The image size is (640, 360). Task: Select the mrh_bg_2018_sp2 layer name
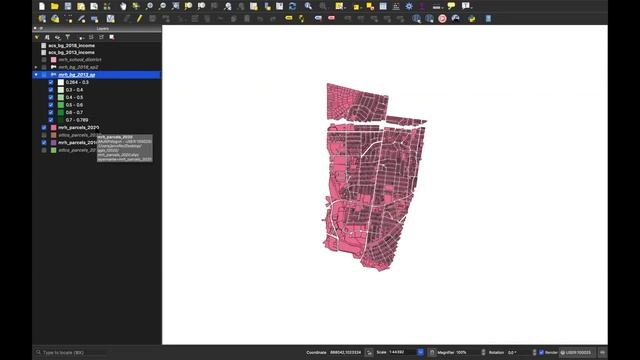point(78,67)
